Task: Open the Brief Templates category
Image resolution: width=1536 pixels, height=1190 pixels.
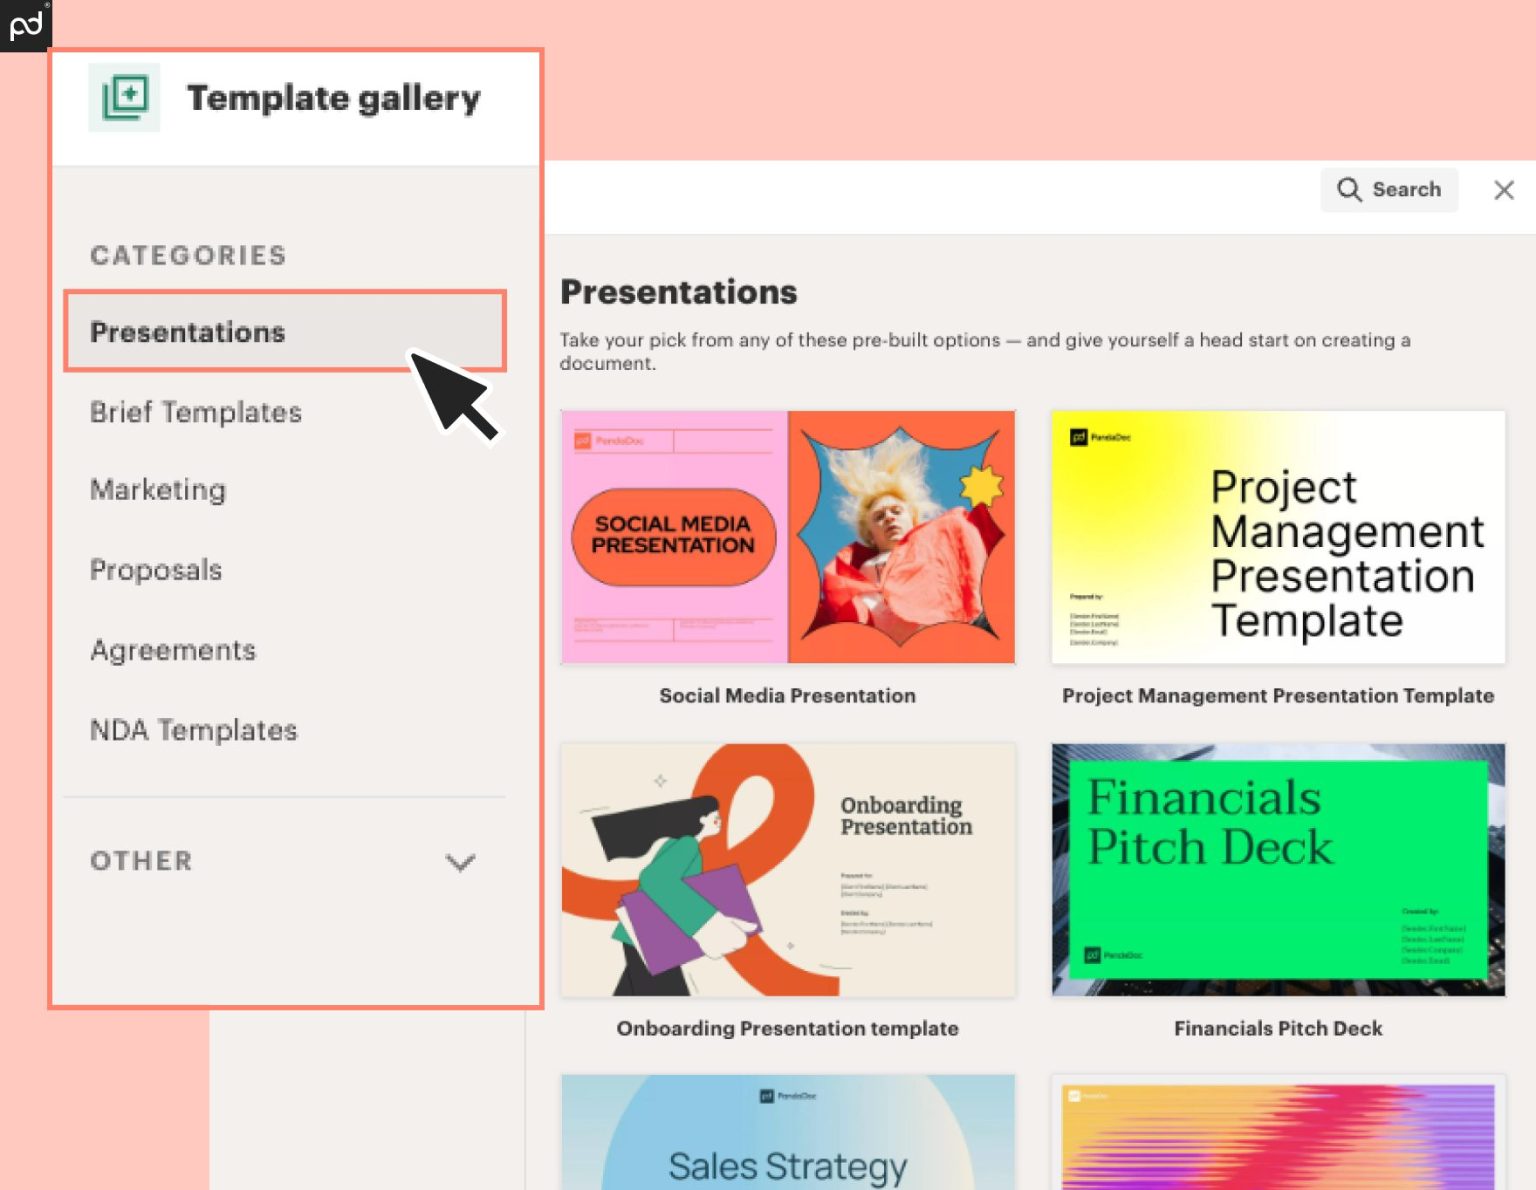Action: click(196, 412)
